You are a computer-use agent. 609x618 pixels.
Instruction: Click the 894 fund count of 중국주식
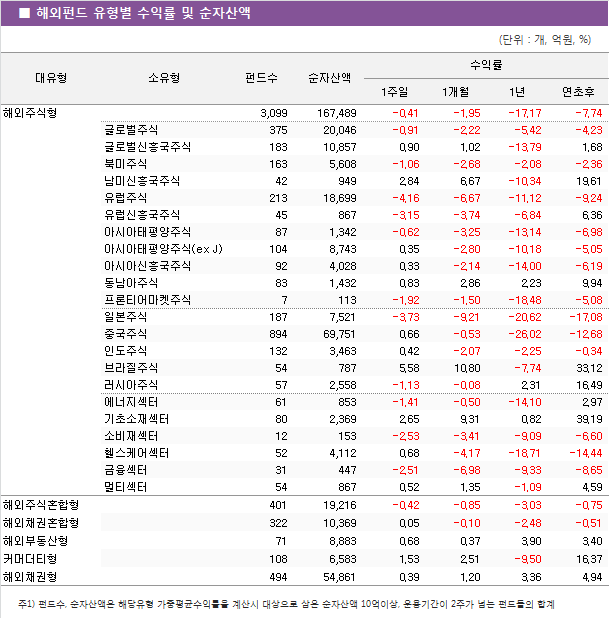click(x=278, y=334)
